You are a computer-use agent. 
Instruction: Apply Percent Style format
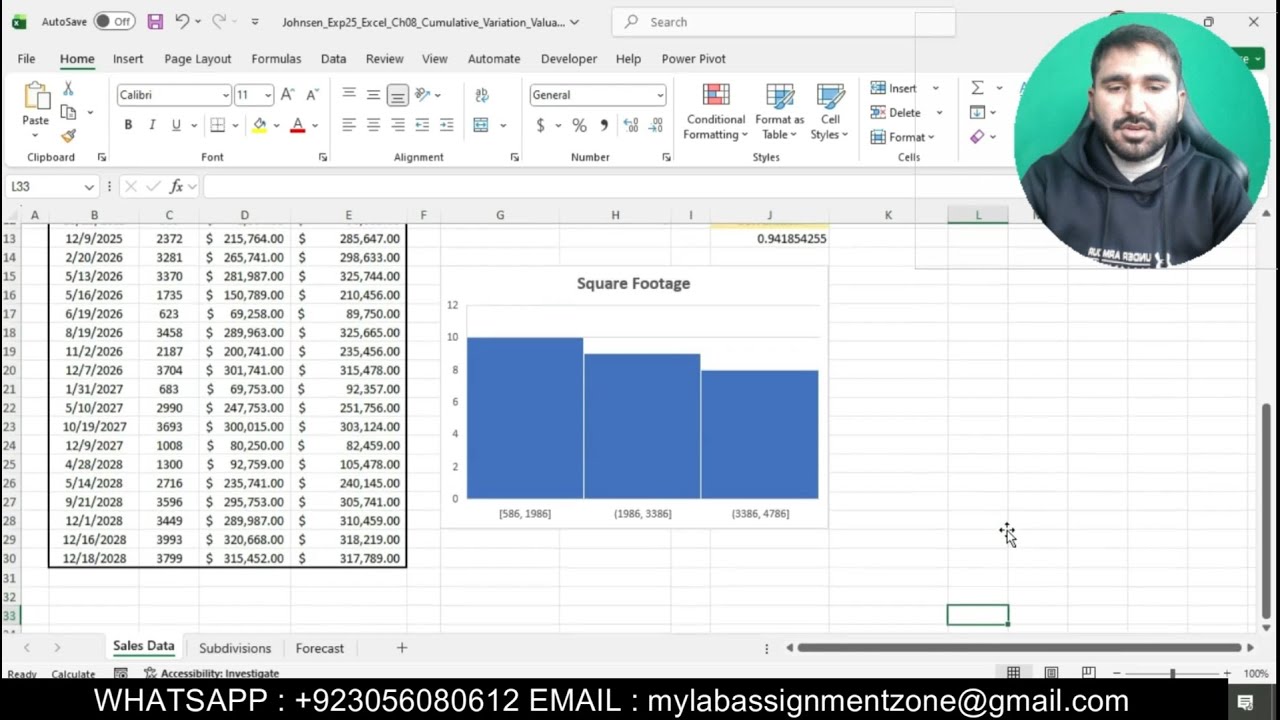(579, 125)
